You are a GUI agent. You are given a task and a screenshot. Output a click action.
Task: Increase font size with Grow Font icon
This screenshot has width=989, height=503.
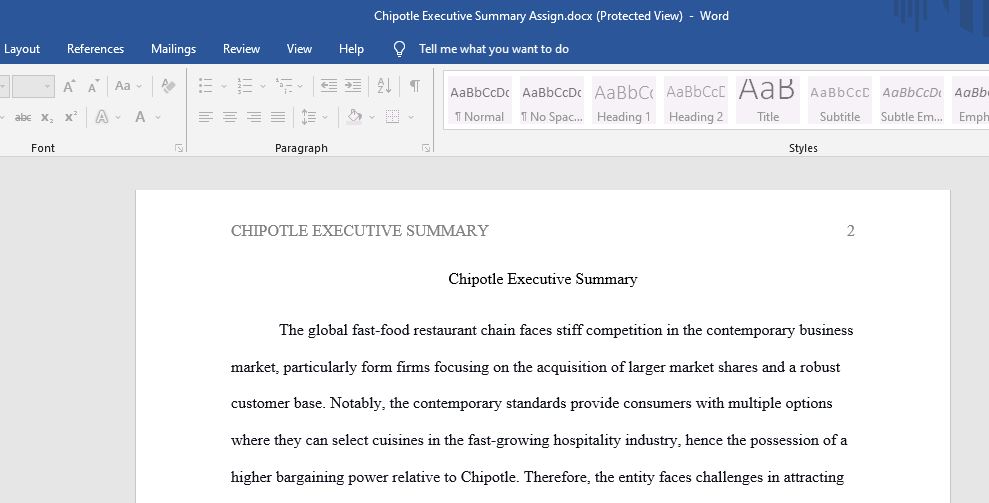point(69,86)
